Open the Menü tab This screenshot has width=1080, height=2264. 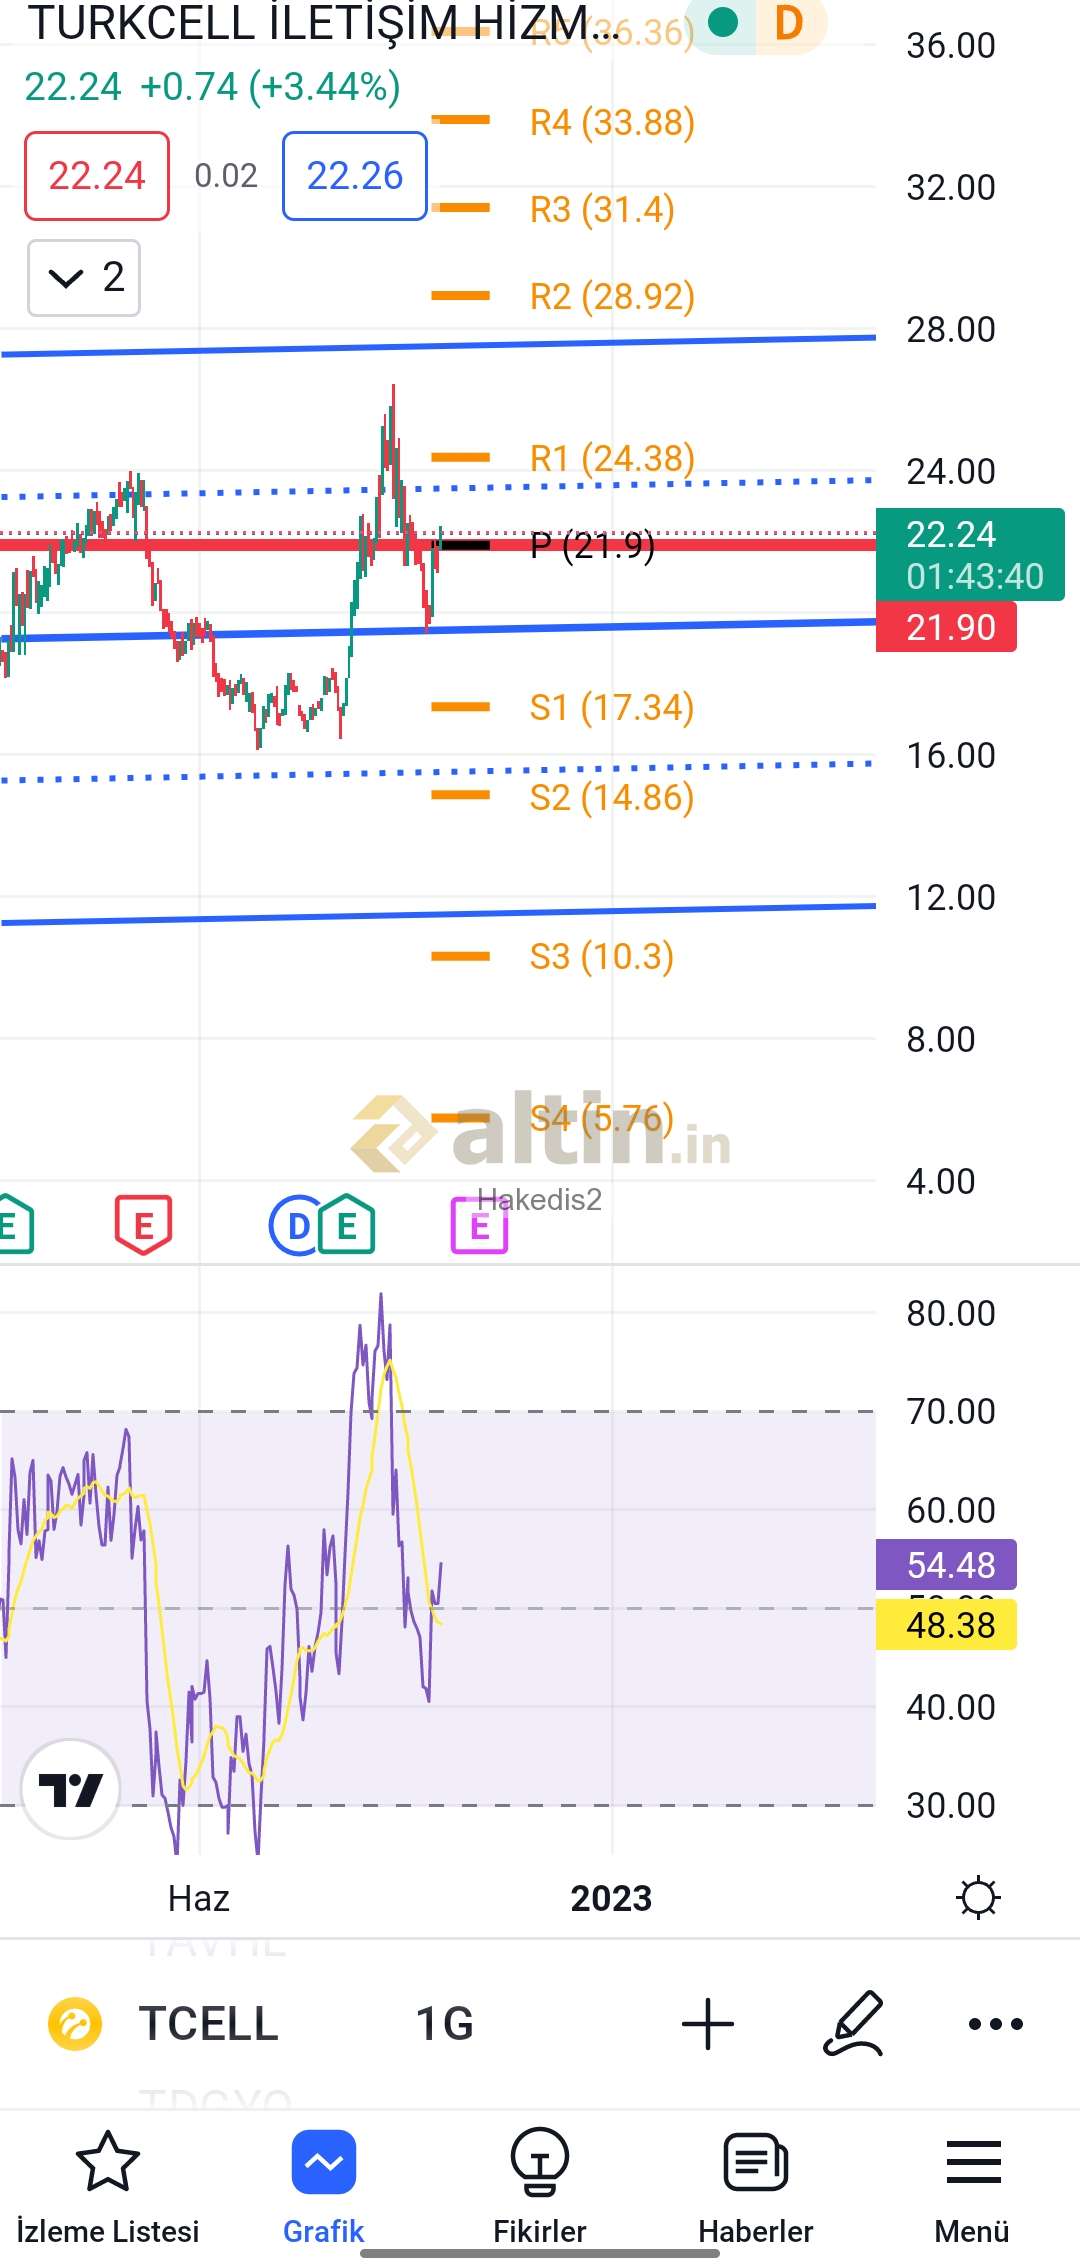(x=972, y=2188)
